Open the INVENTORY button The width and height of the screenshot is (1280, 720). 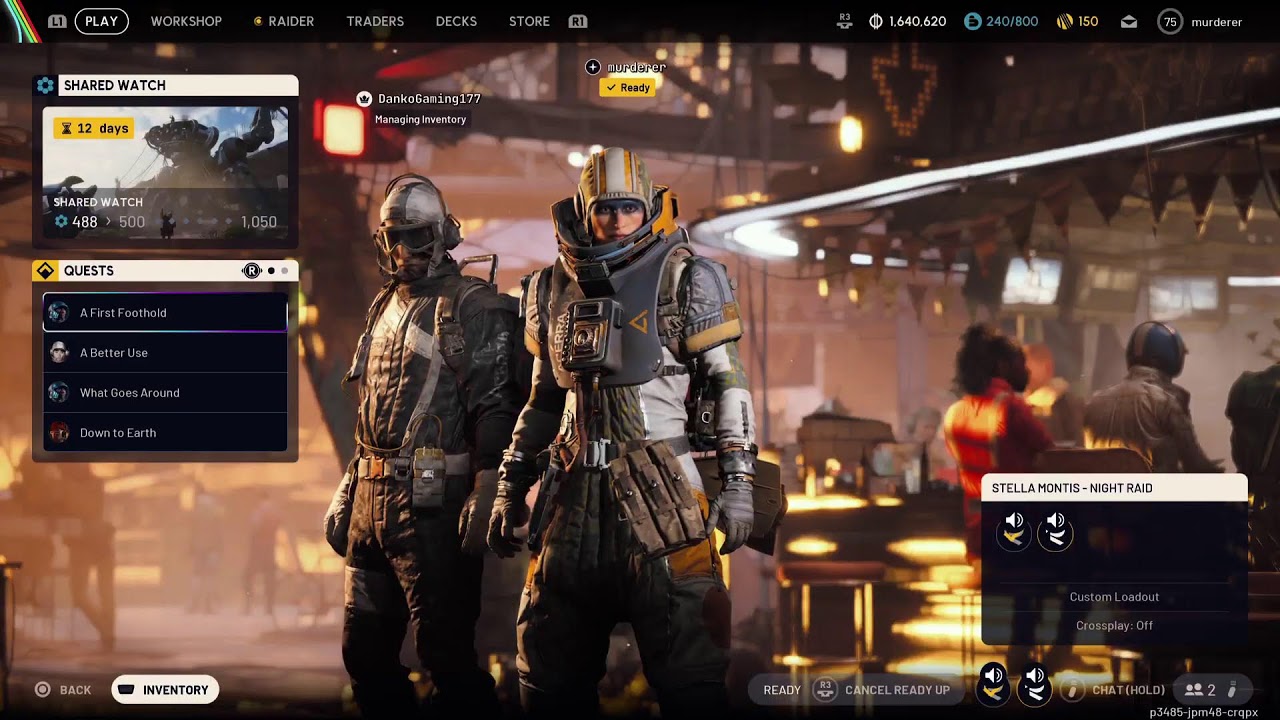165,690
